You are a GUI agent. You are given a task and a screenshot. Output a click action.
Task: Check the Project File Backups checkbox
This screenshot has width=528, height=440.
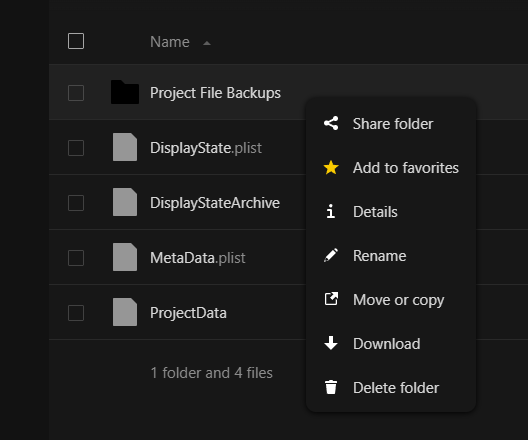pos(76,93)
